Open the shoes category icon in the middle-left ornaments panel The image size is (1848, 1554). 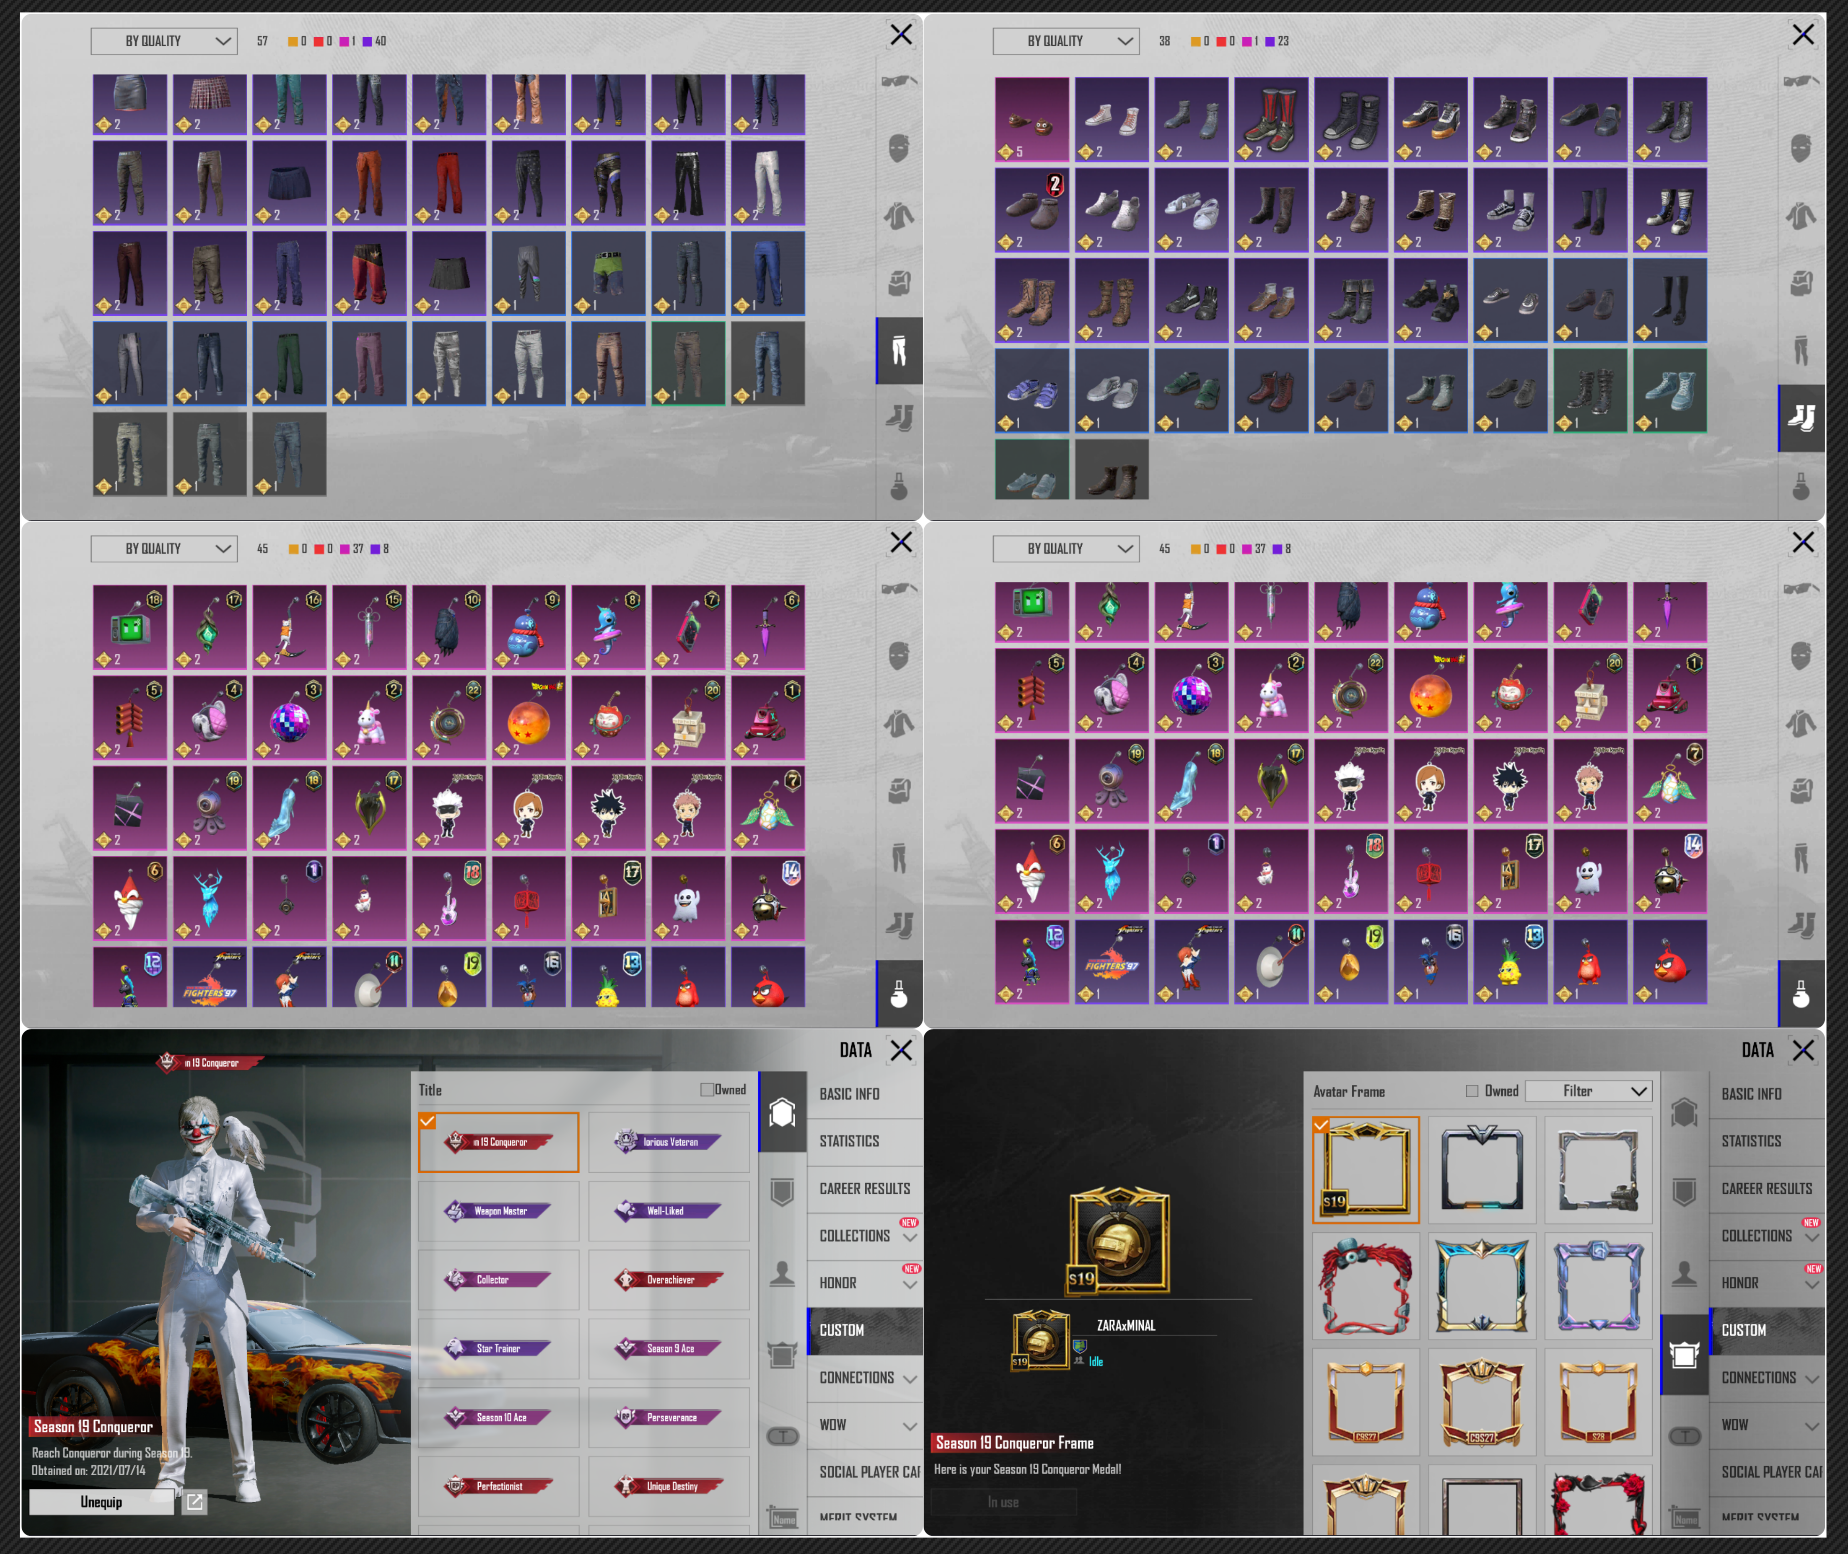899,924
